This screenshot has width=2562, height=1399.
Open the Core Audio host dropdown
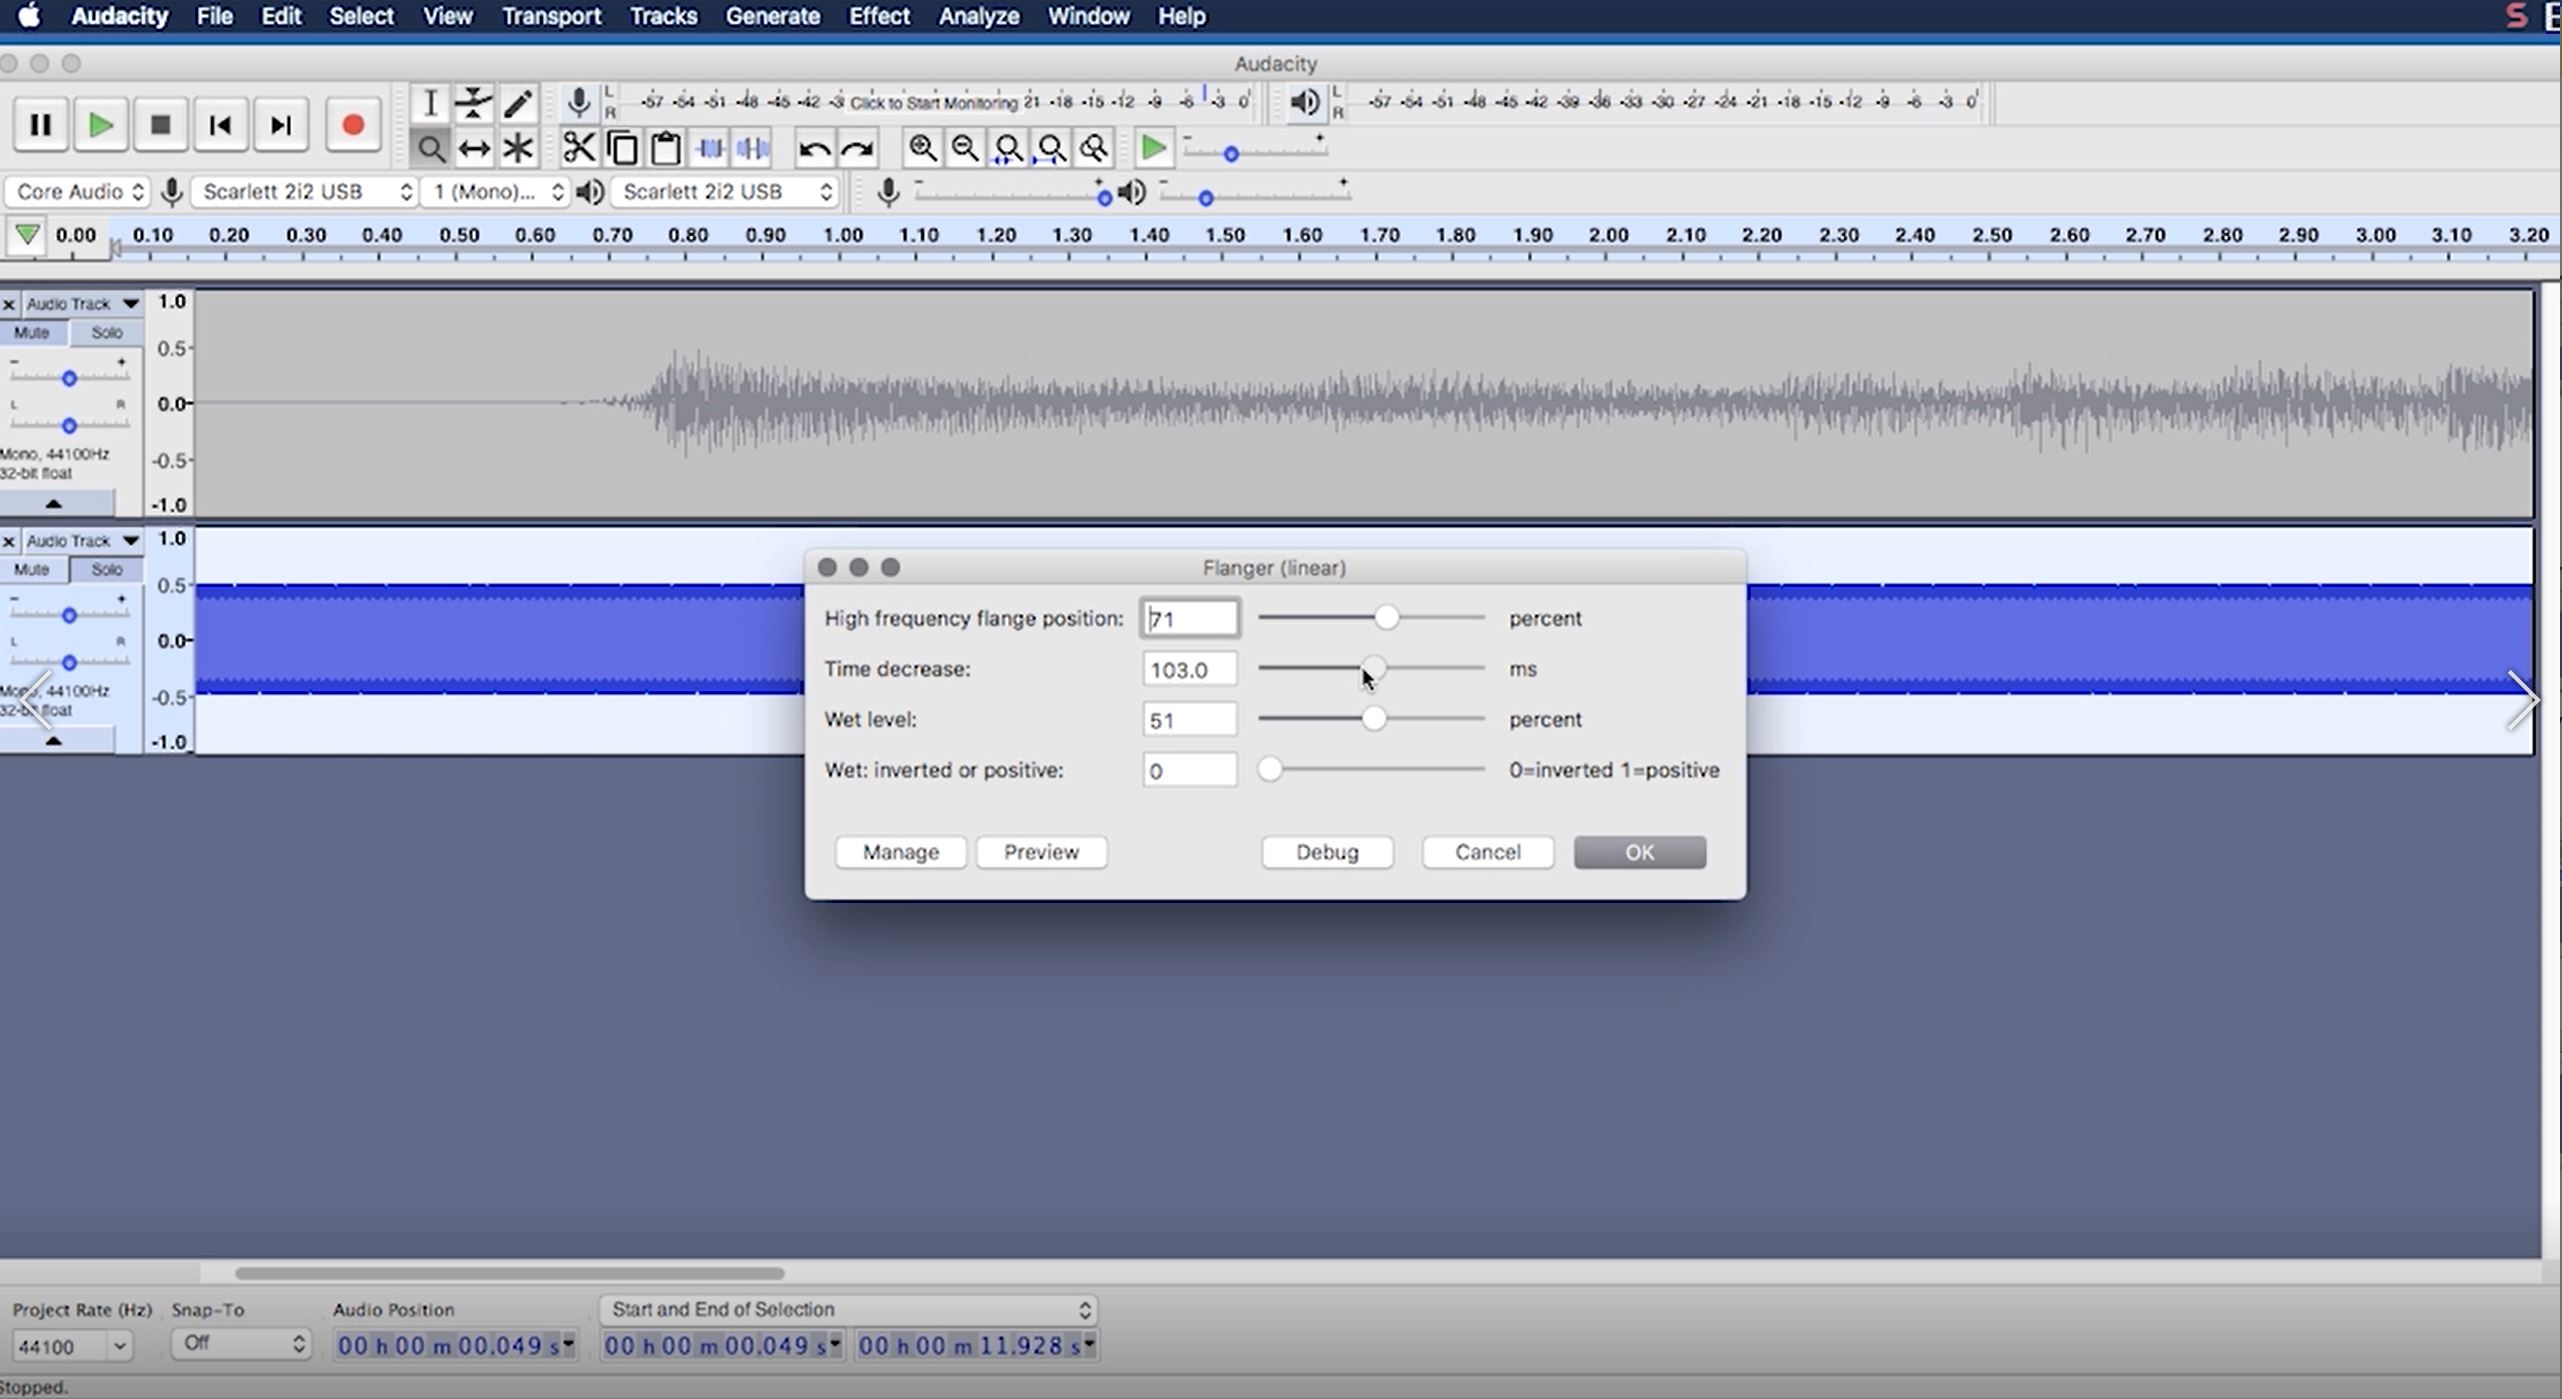78,192
